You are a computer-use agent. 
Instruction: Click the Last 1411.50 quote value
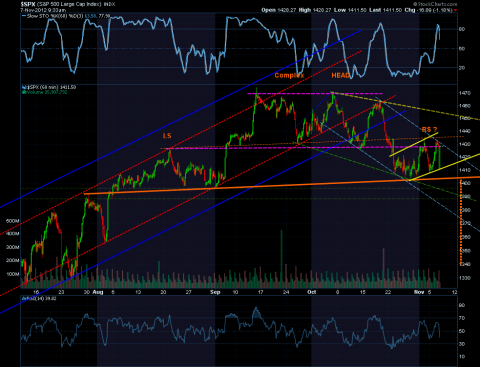386,10
